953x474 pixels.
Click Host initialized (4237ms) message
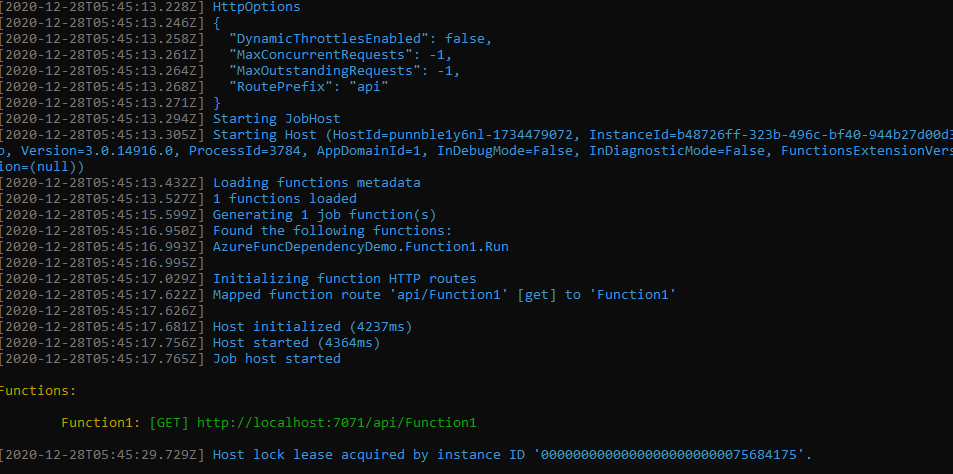312,327
